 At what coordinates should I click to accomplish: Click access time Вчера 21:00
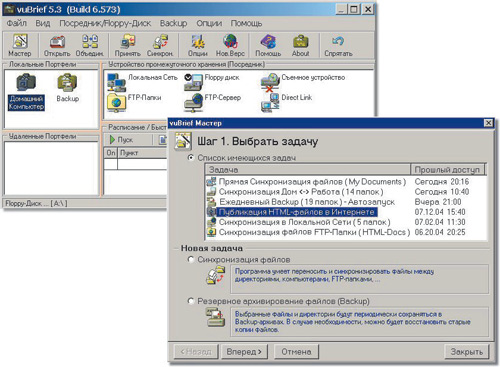(x=438, y=202)
